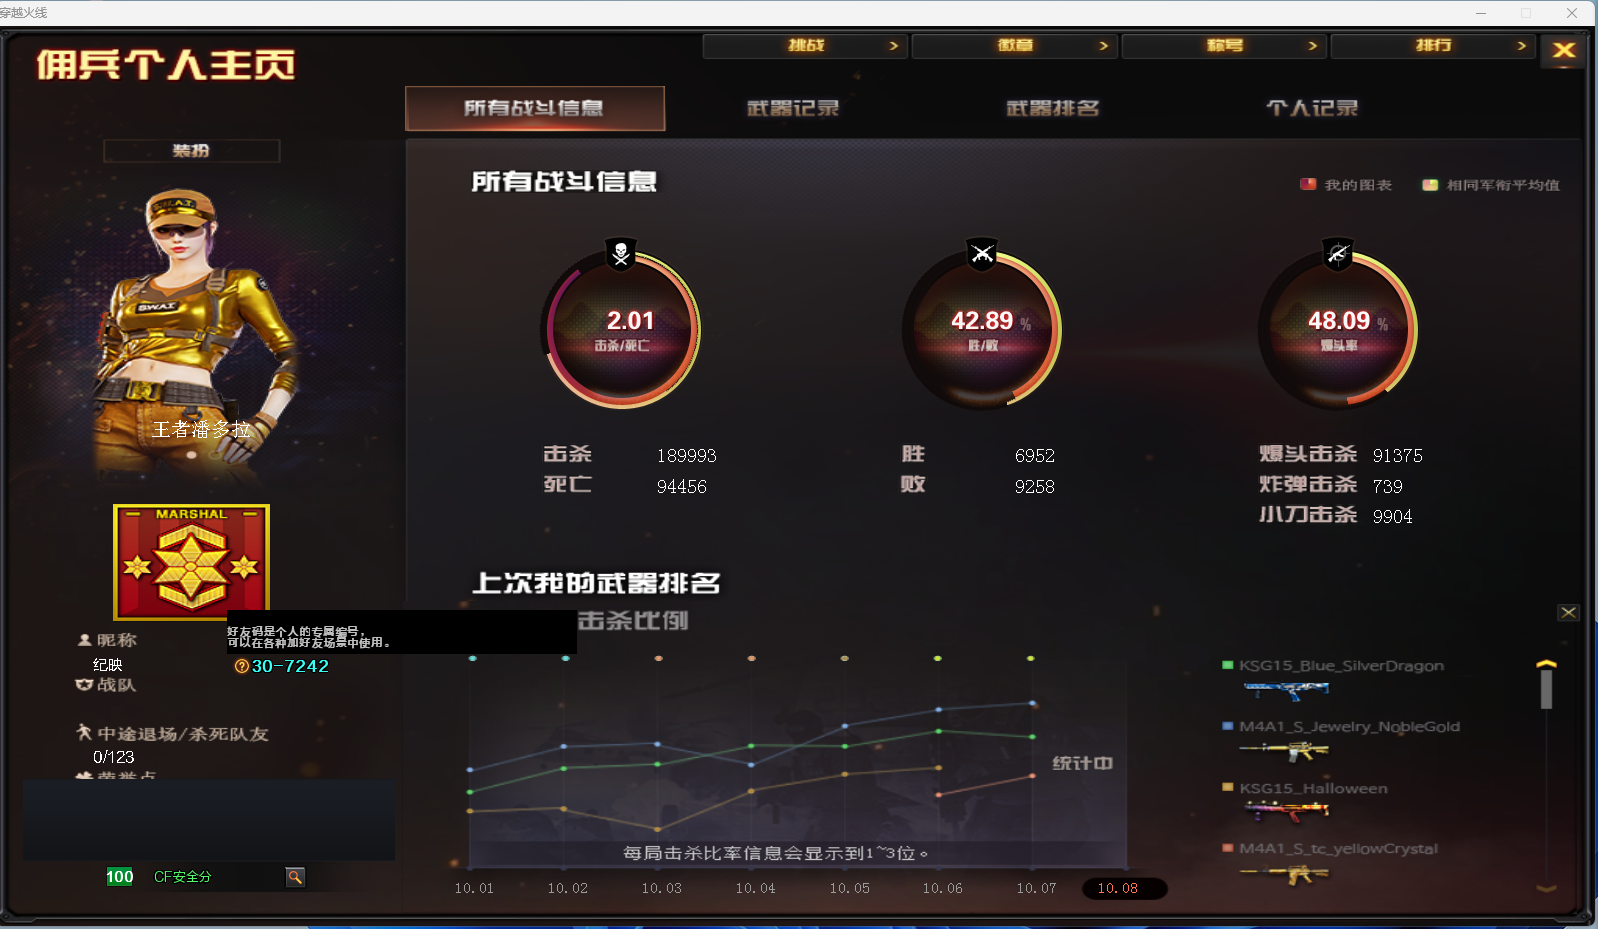Click the crossed rifles win/loss icon
Screen dimensions: 1598x929
click(982, 254)
